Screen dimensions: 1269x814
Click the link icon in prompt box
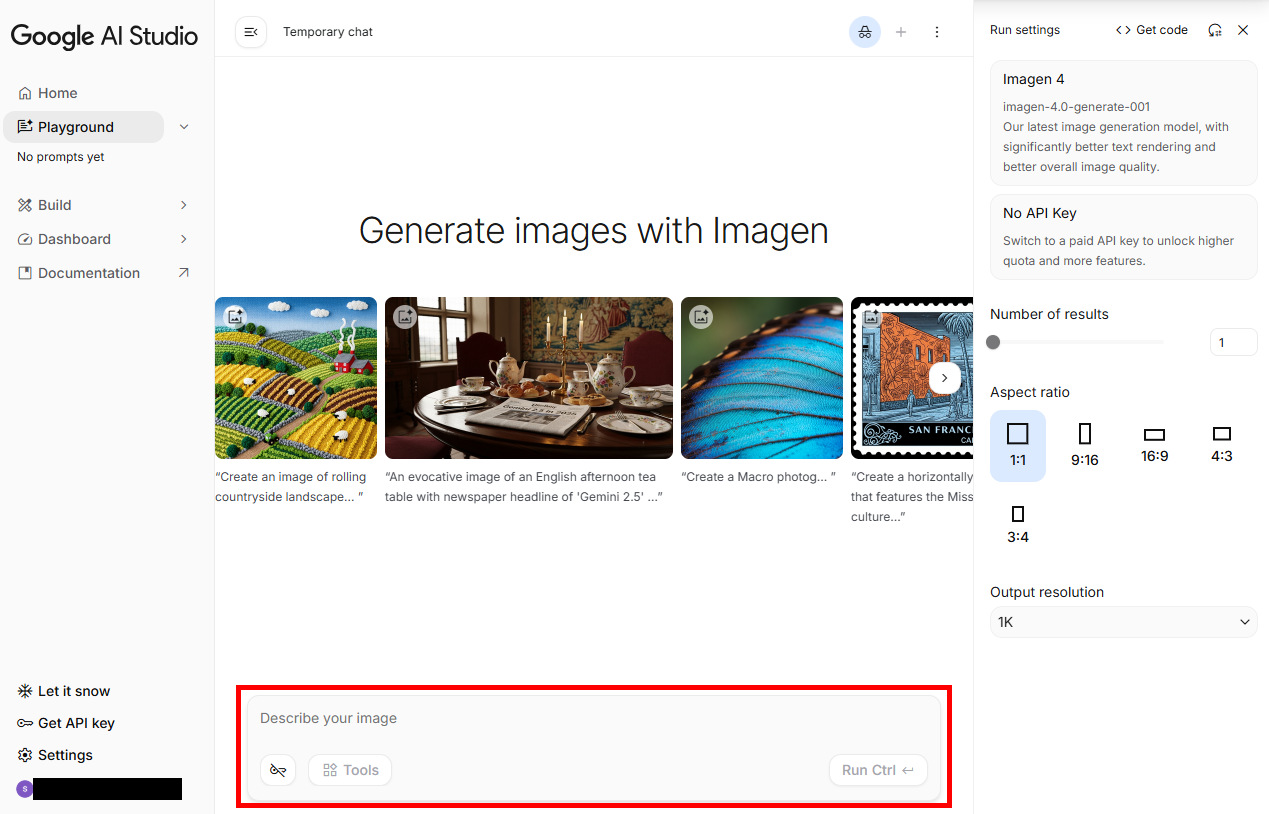(278, 770)
